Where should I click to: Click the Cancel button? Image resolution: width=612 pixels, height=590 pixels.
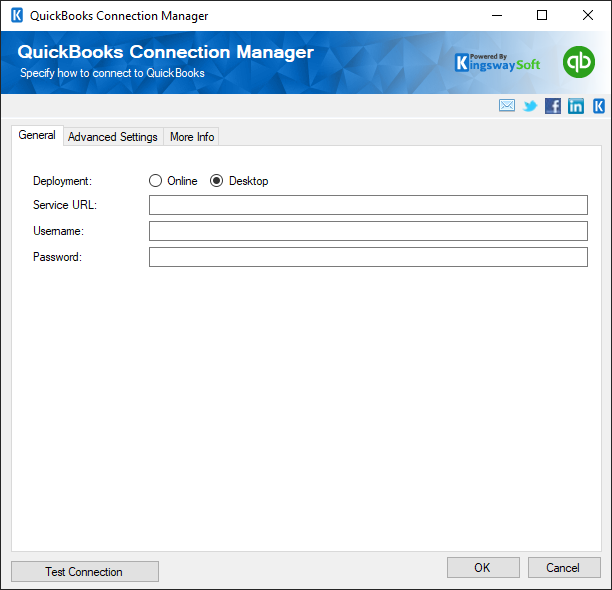(564, 568)
